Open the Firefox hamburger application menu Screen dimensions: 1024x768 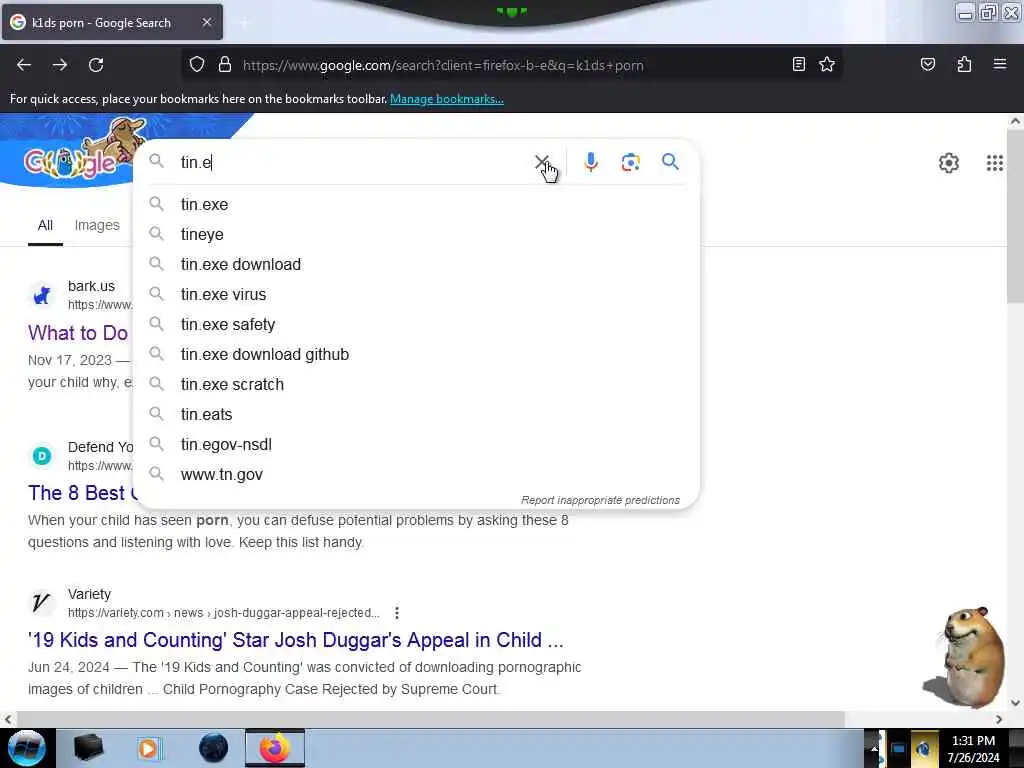(x=1000, y=65)
